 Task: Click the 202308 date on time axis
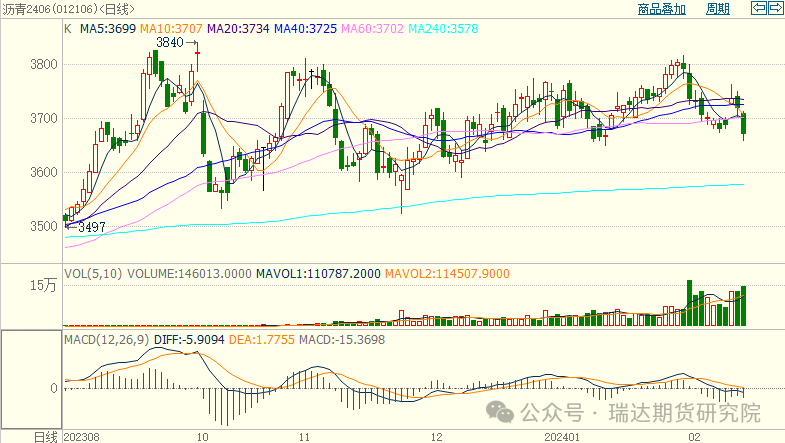tap(82, 437)
